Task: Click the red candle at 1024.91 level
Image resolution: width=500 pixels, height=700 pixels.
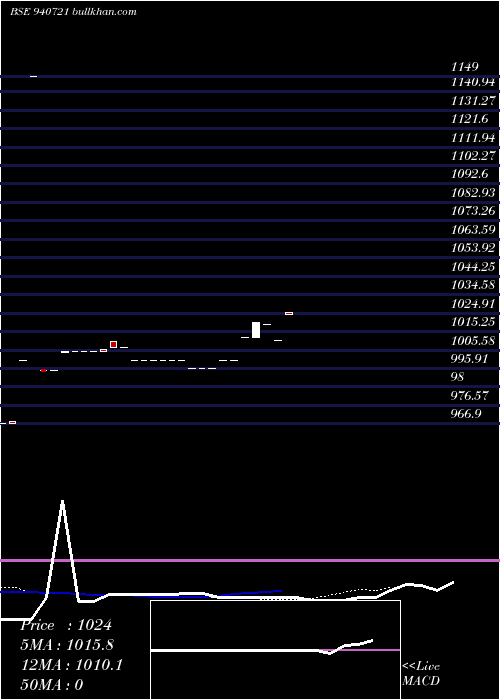Action: [x=289, y=313]
